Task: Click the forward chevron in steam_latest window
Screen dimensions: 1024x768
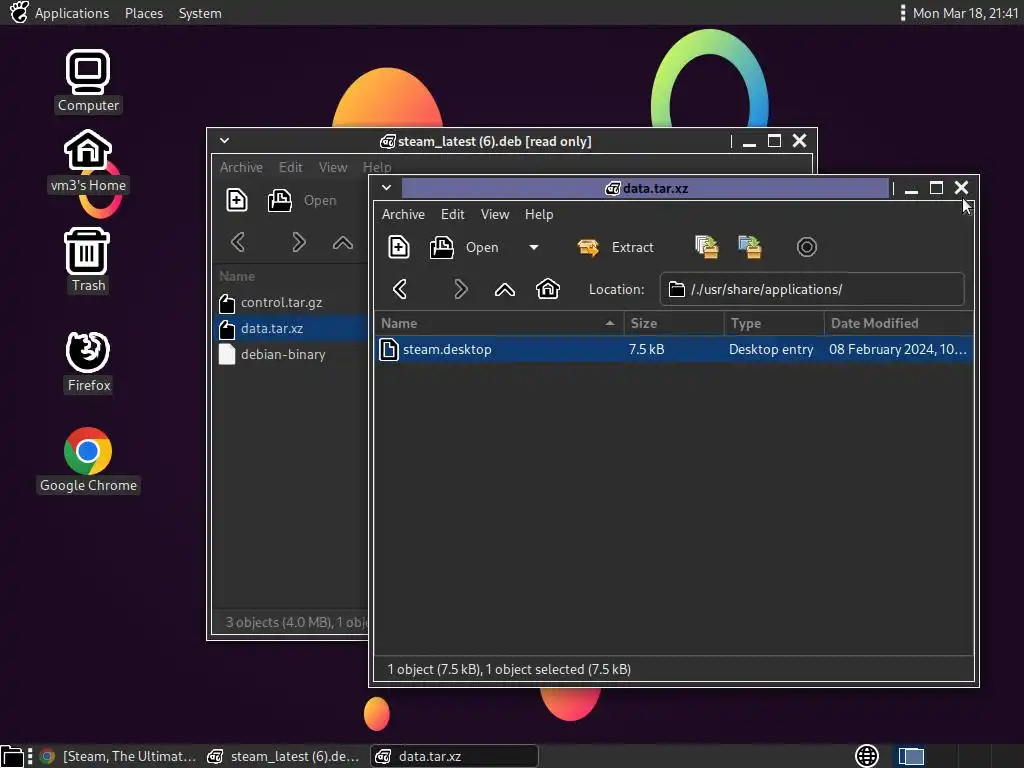Action: coord(298,242)
